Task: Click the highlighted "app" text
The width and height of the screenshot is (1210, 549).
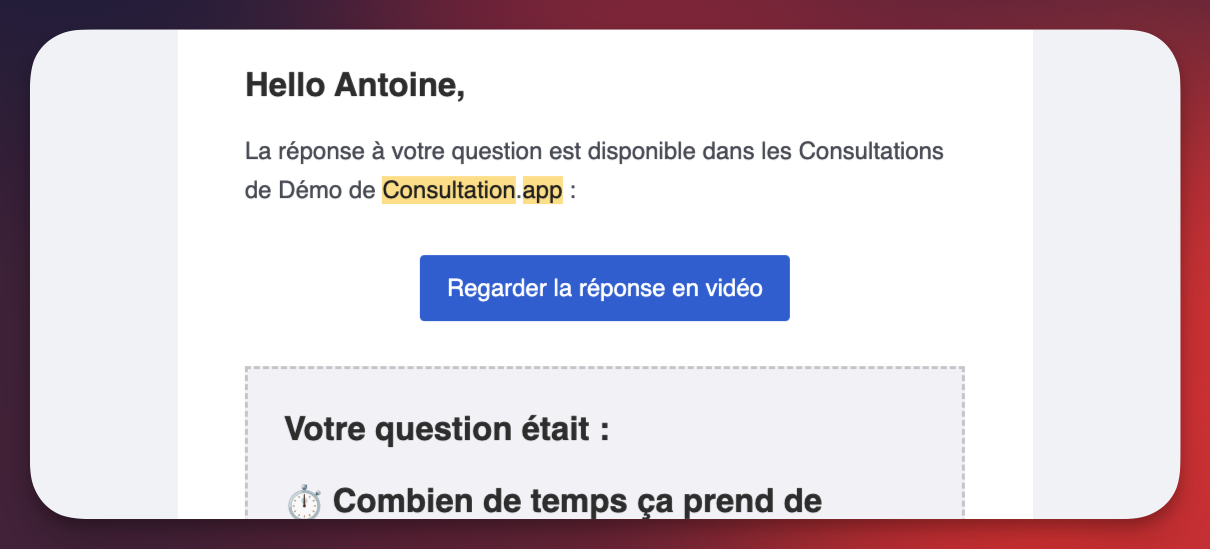Action: (543, 190)
